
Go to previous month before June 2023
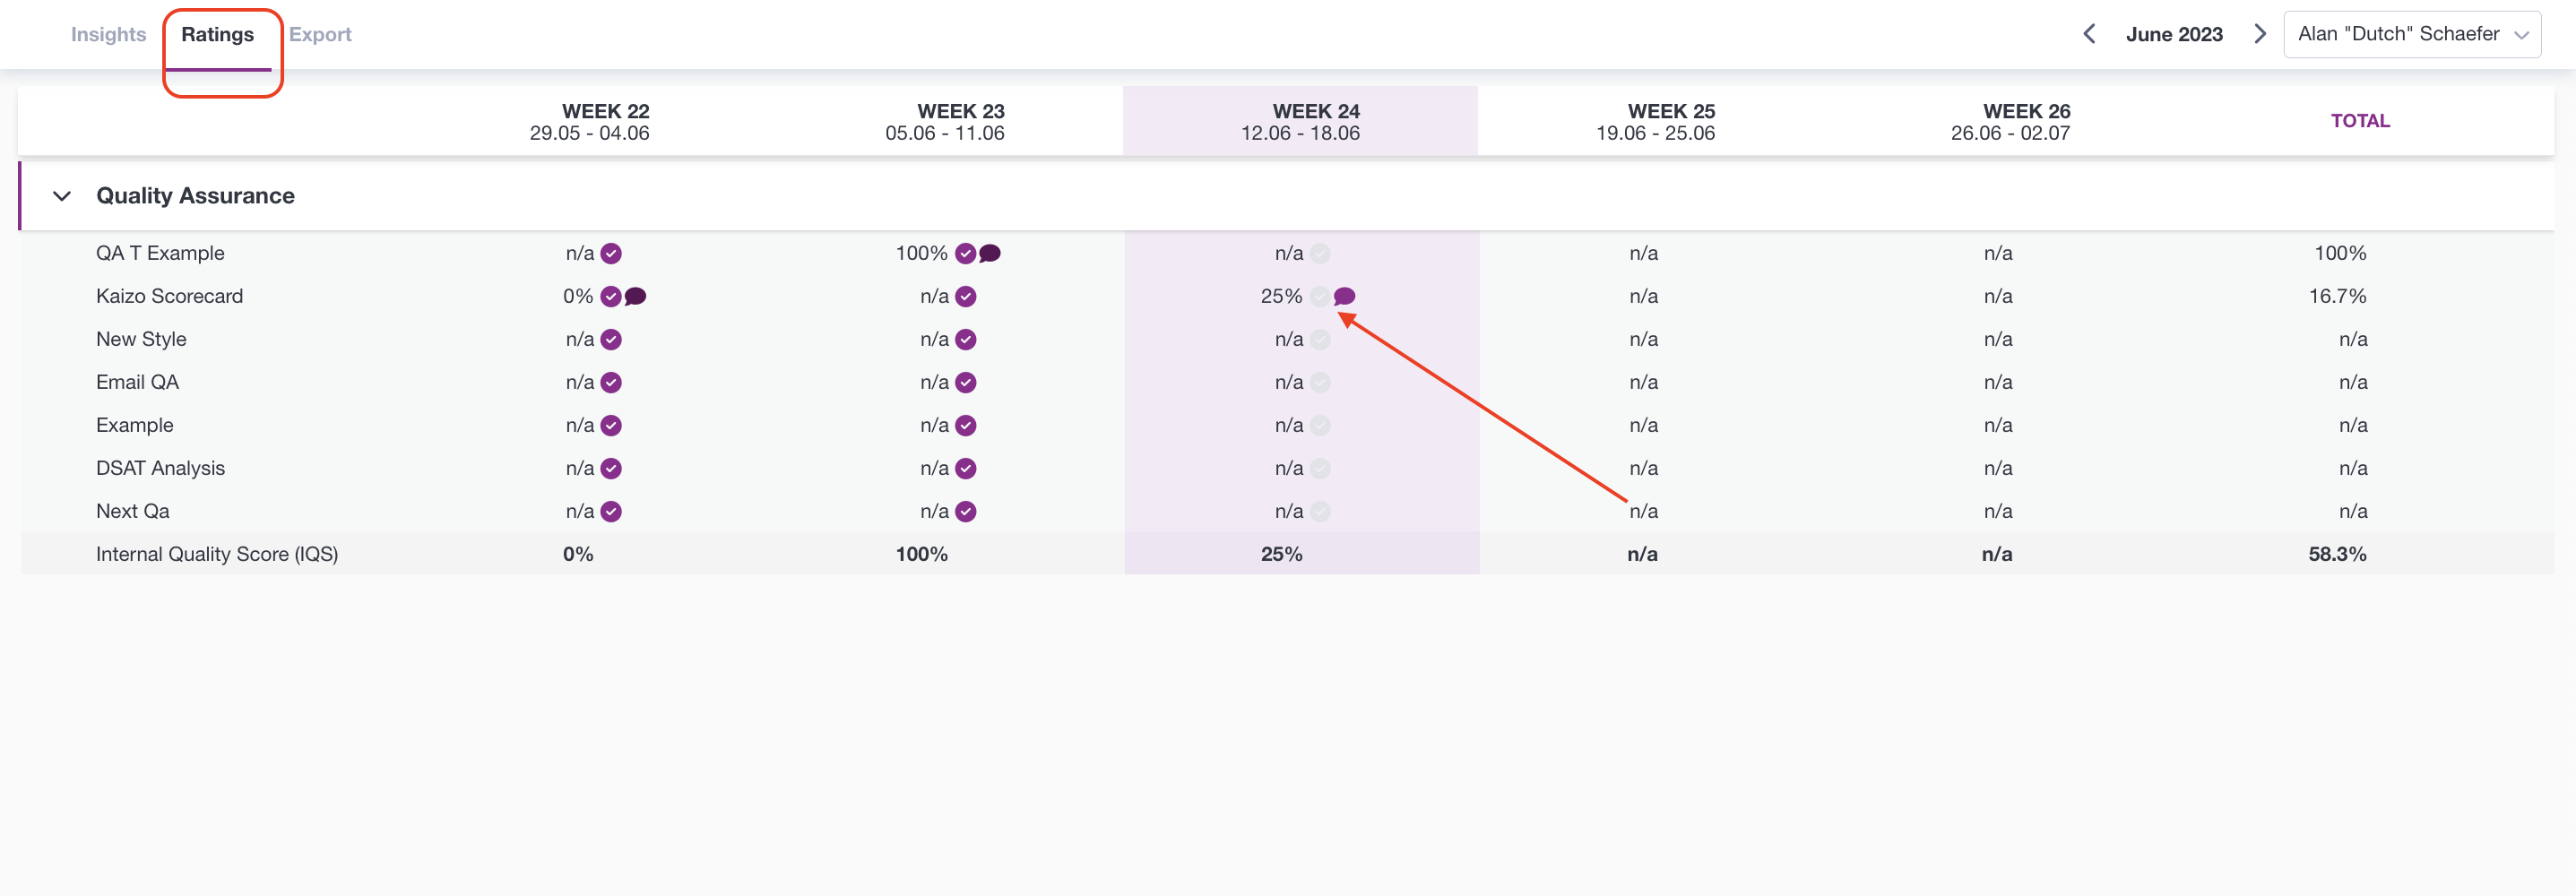click(2089, 34)
